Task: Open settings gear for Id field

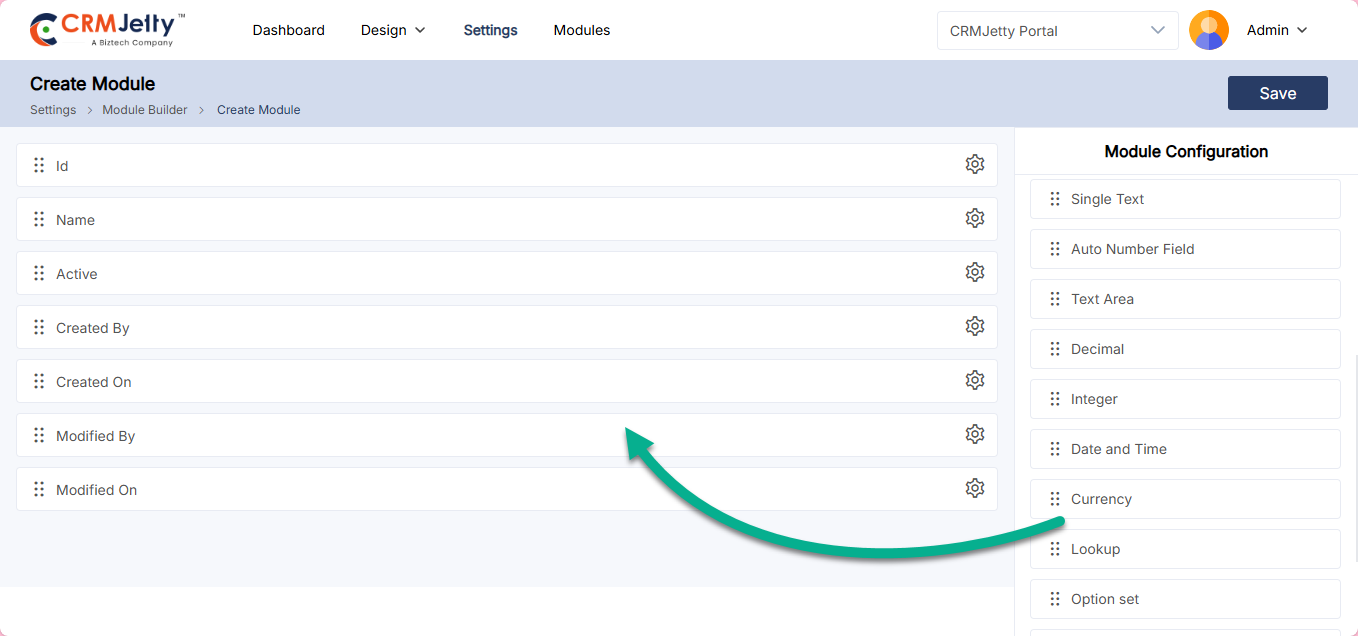Action: point(974,165)
